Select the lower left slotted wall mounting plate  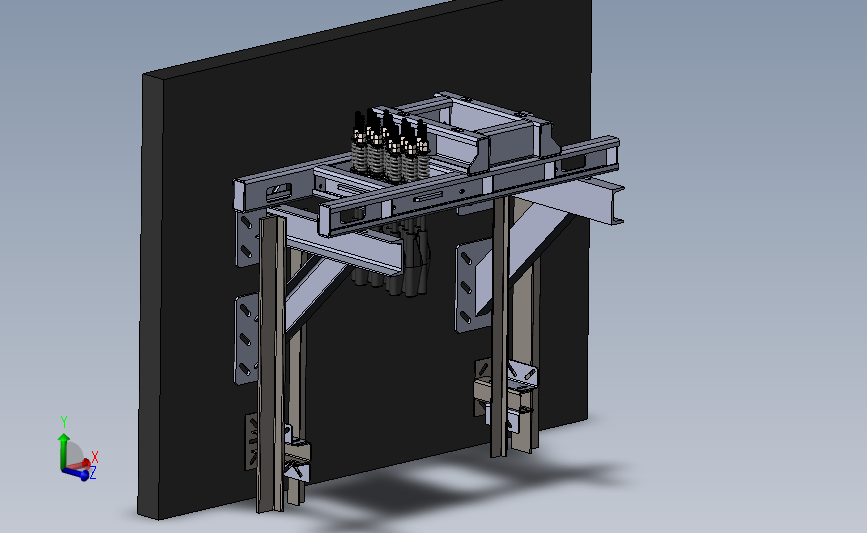[x=247, y=339]
